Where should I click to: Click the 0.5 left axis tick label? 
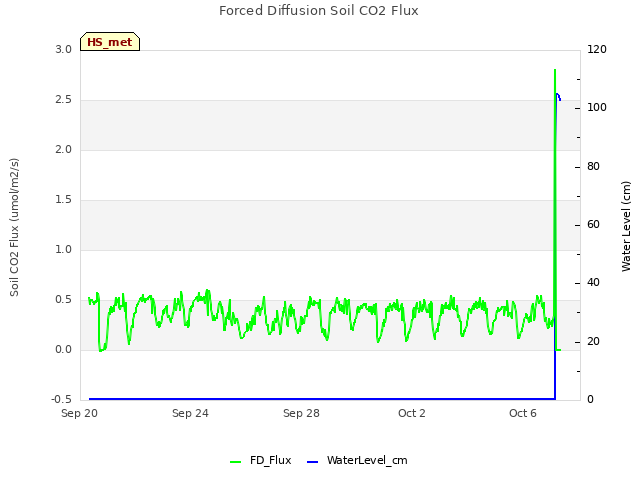tap(64, 300)
